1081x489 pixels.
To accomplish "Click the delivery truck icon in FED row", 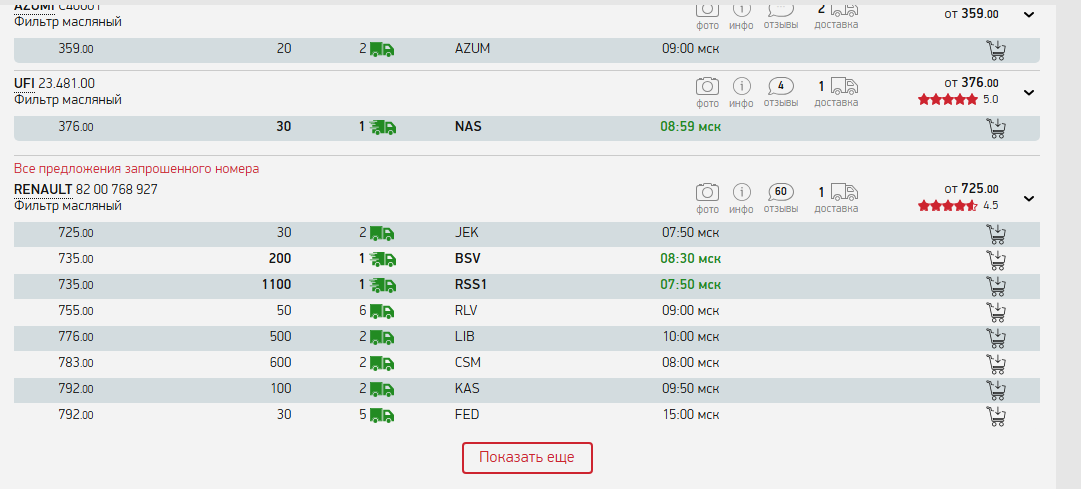I will pyautogui.click(x=382, y=415).
